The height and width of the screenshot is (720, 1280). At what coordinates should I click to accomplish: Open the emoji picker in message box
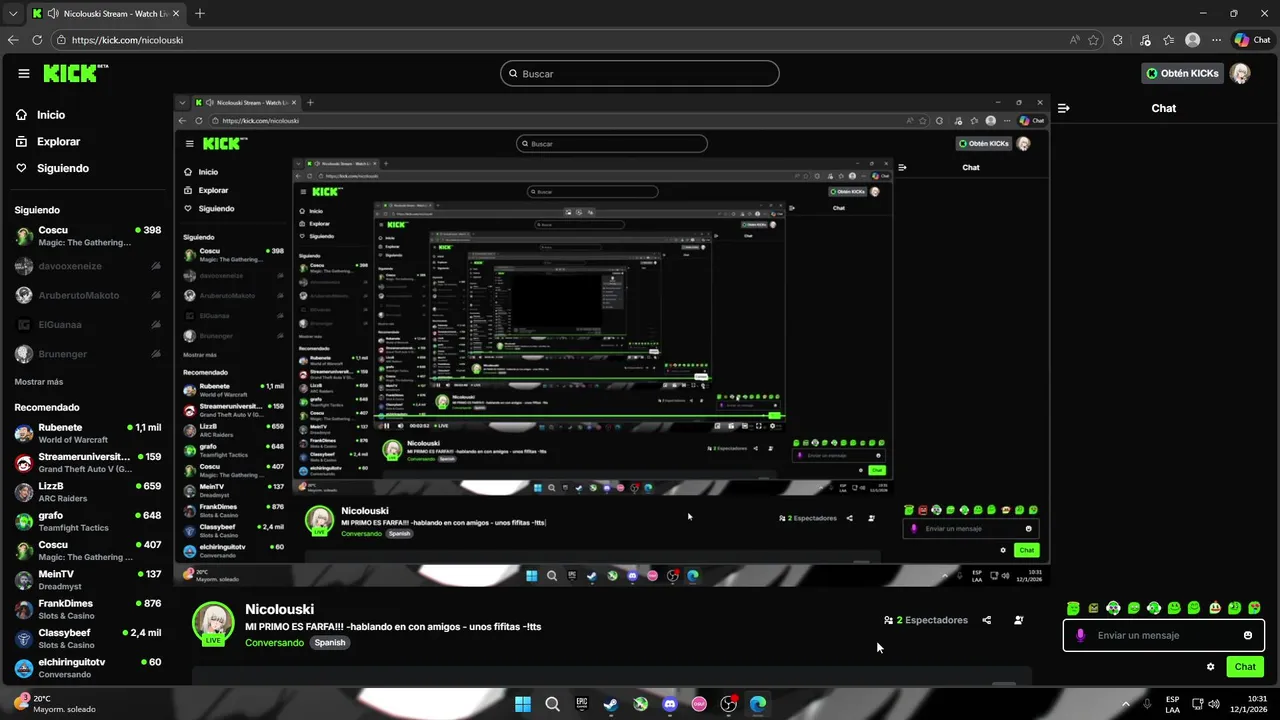click(1248, 635)
